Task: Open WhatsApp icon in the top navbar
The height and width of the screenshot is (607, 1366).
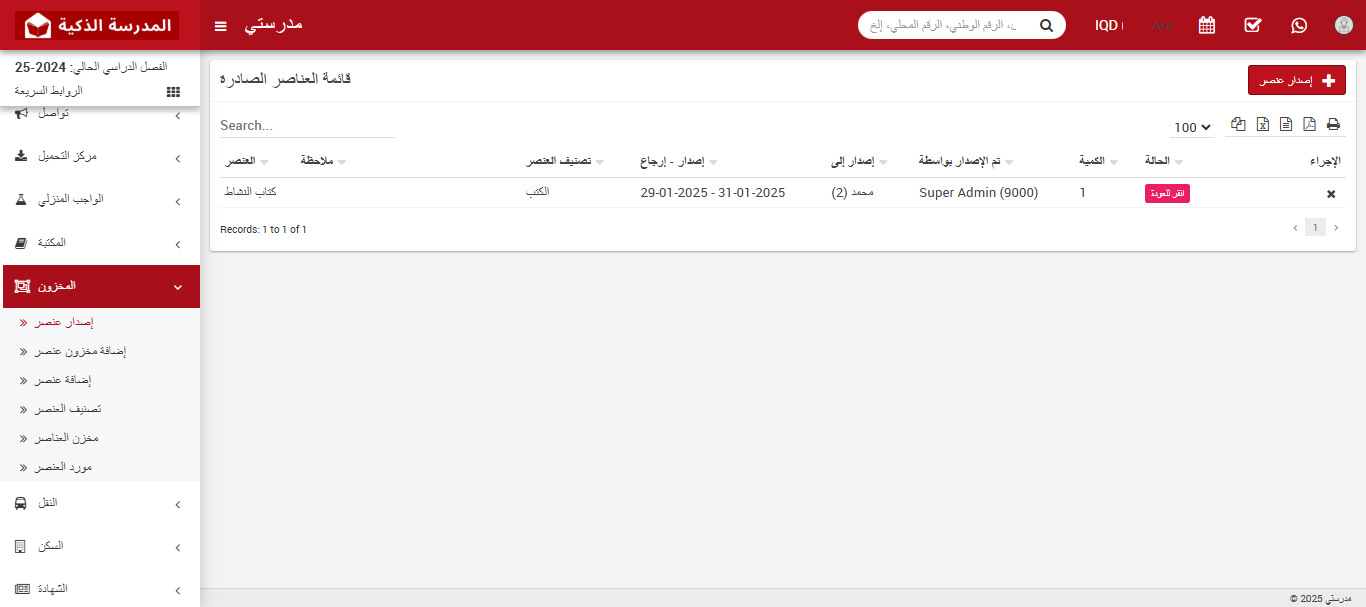Action: tap(1298, 25)
